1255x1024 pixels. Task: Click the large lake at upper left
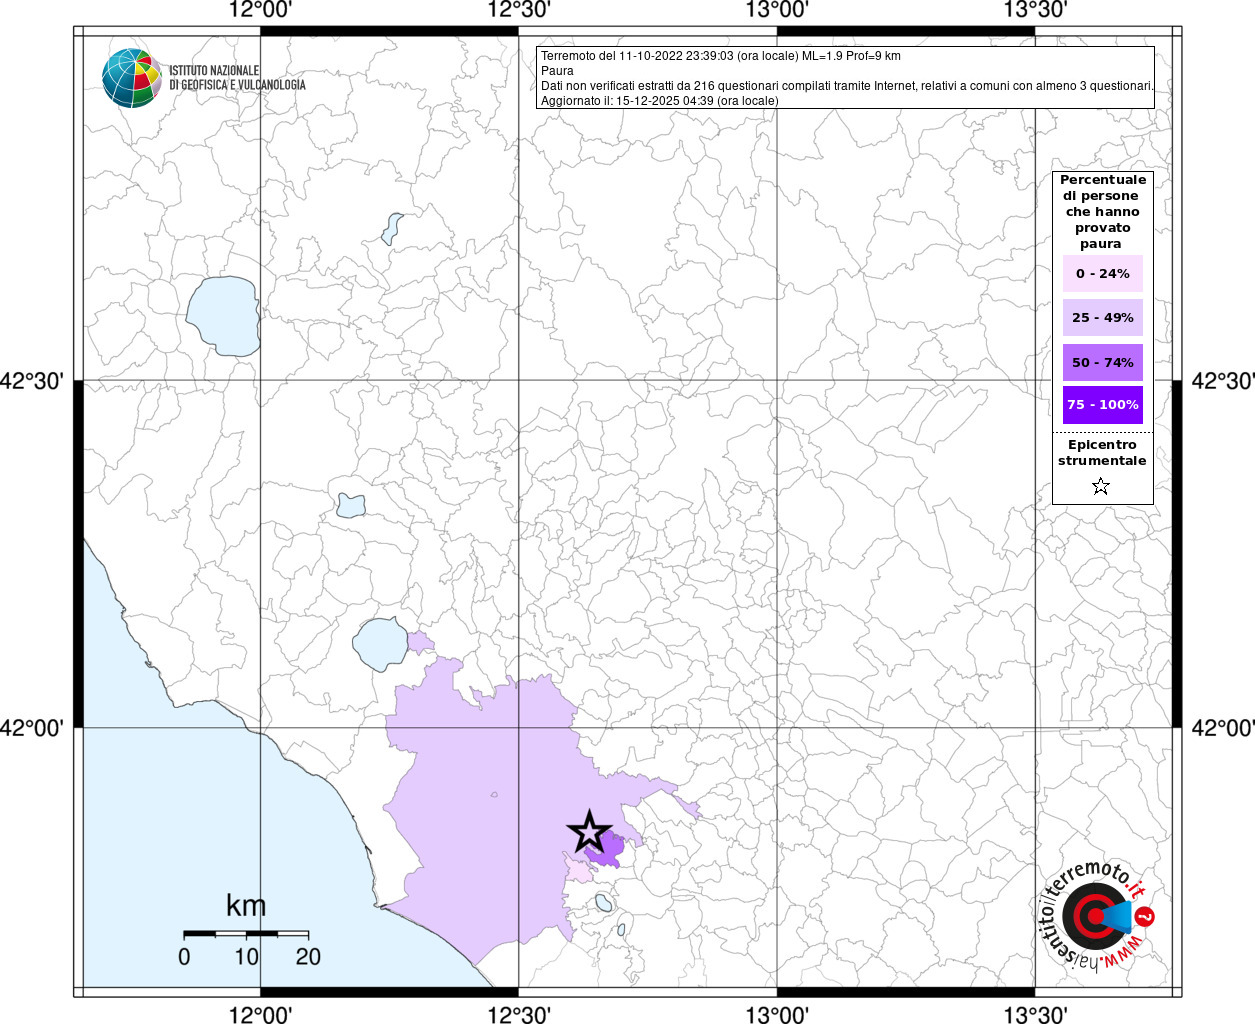(x=223, y=316)
